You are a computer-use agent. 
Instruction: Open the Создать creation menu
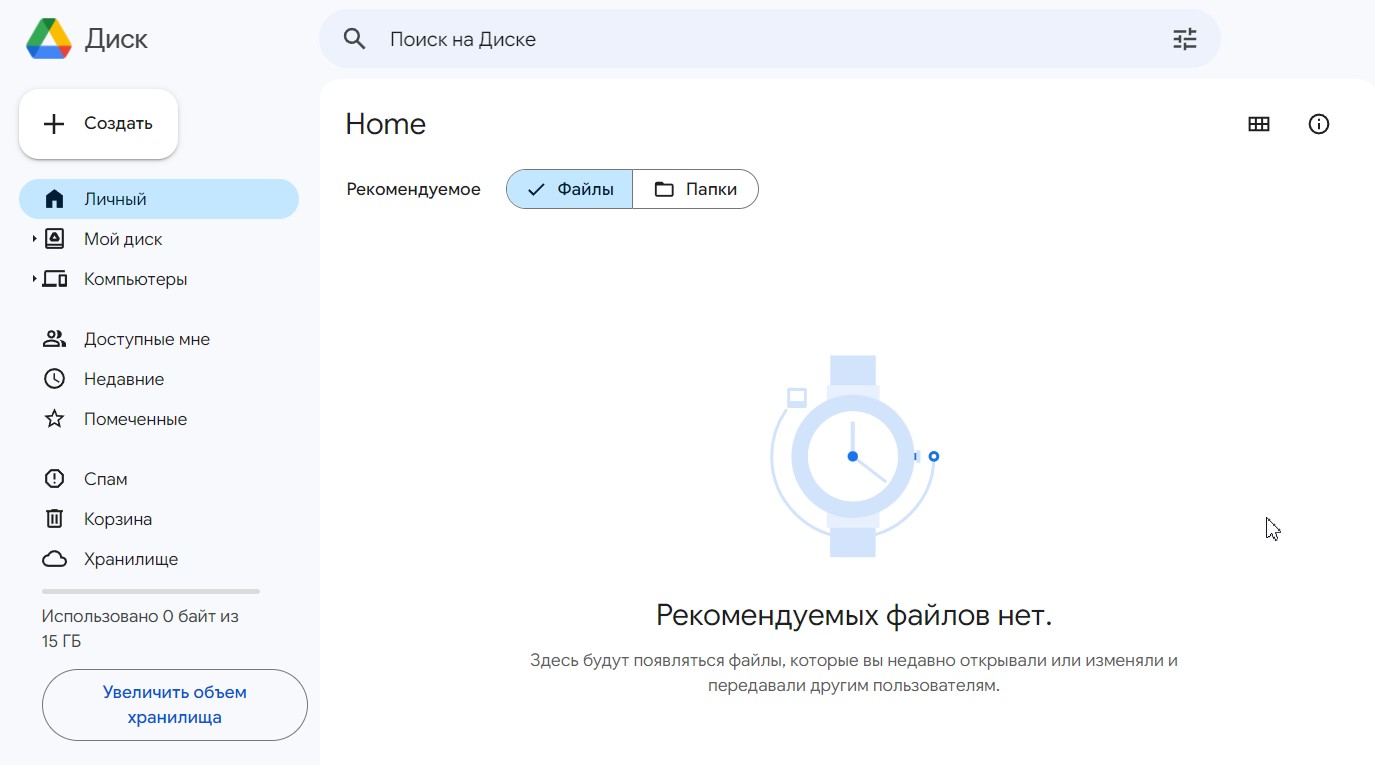pyautogui.click(x=98, y=123)
